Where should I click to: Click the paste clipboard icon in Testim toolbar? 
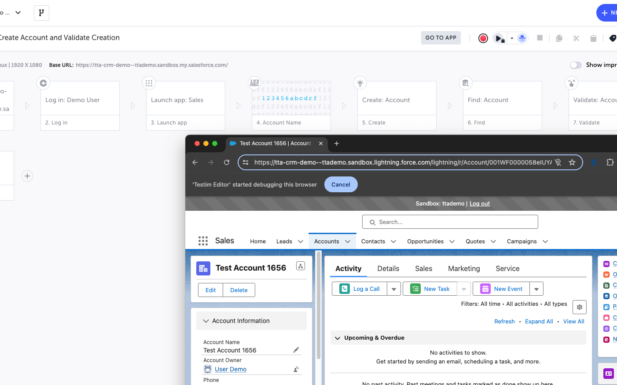[x=593, y=38]
